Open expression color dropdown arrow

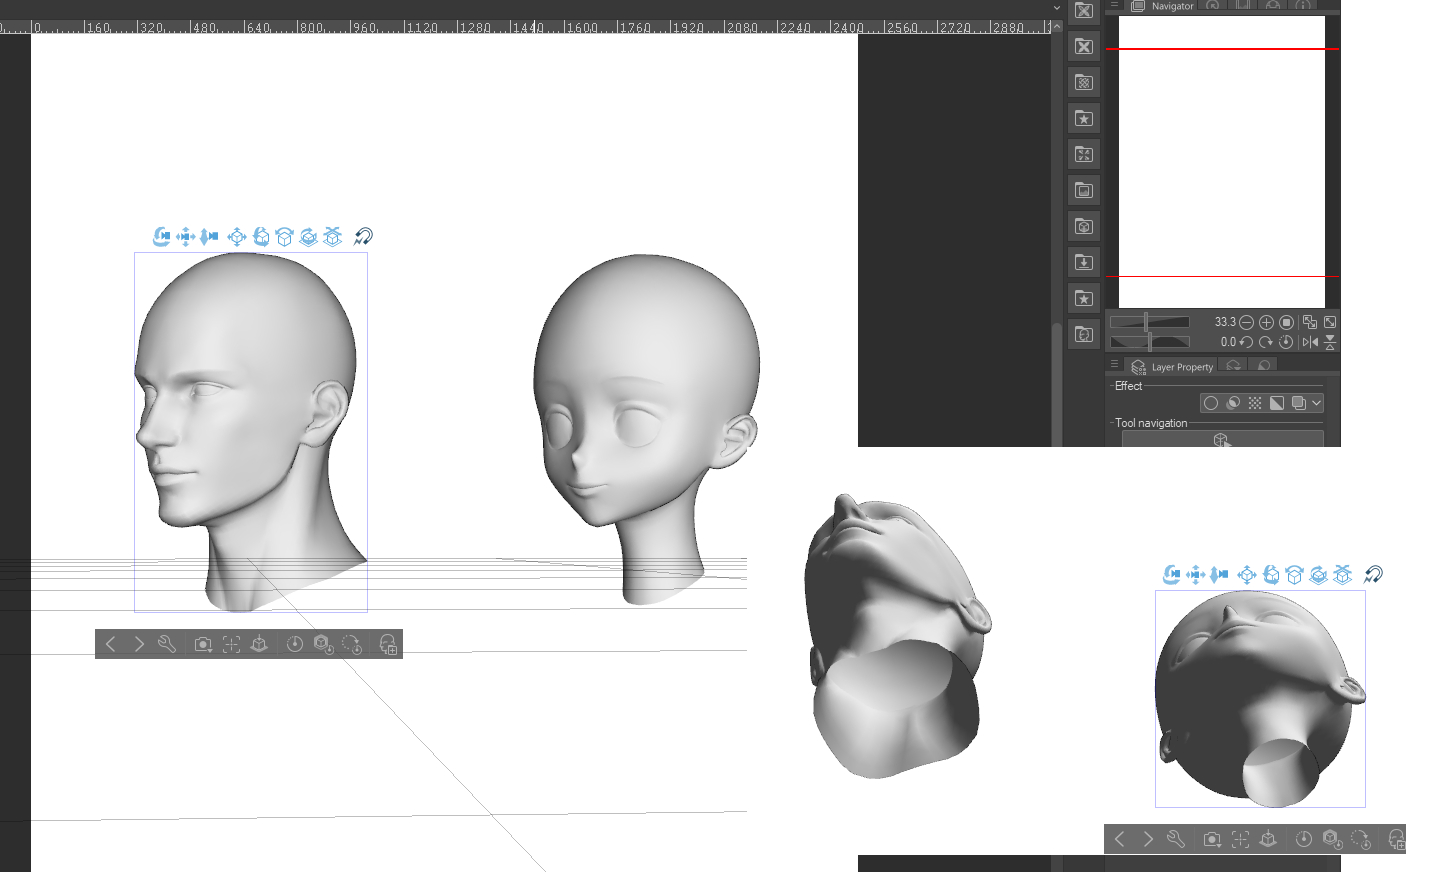1316,403
